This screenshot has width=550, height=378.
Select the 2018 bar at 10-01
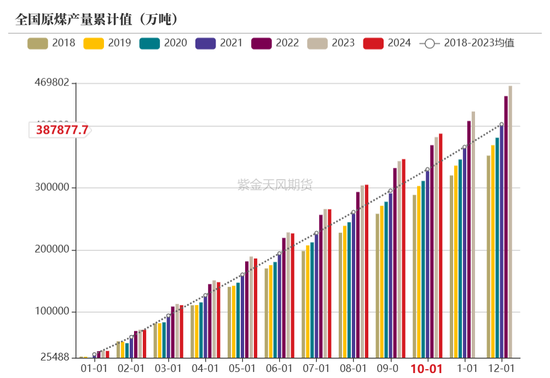(414, 276)
